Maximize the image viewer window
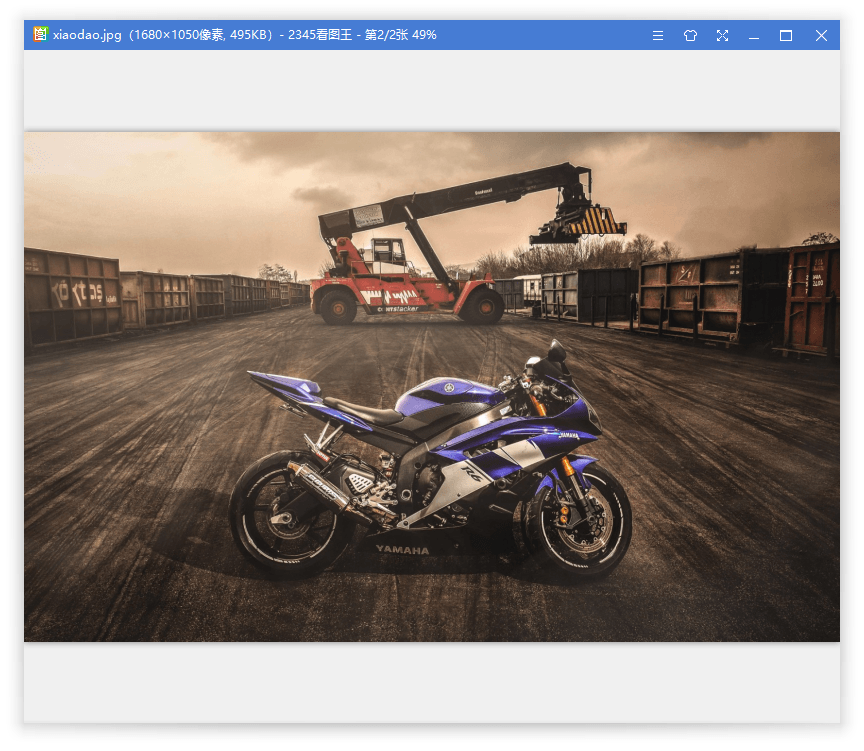 click(786, 35)
